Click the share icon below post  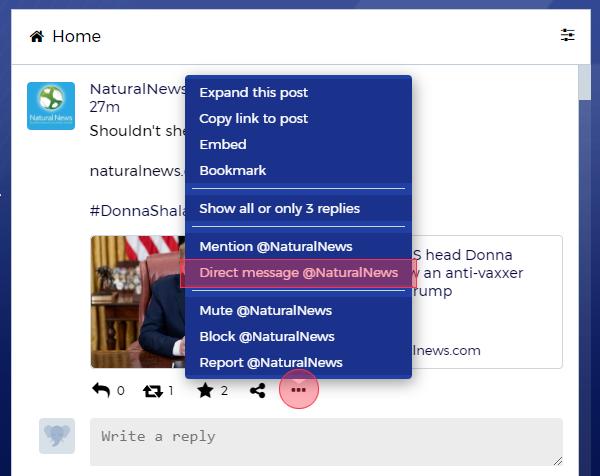(257, 391)
